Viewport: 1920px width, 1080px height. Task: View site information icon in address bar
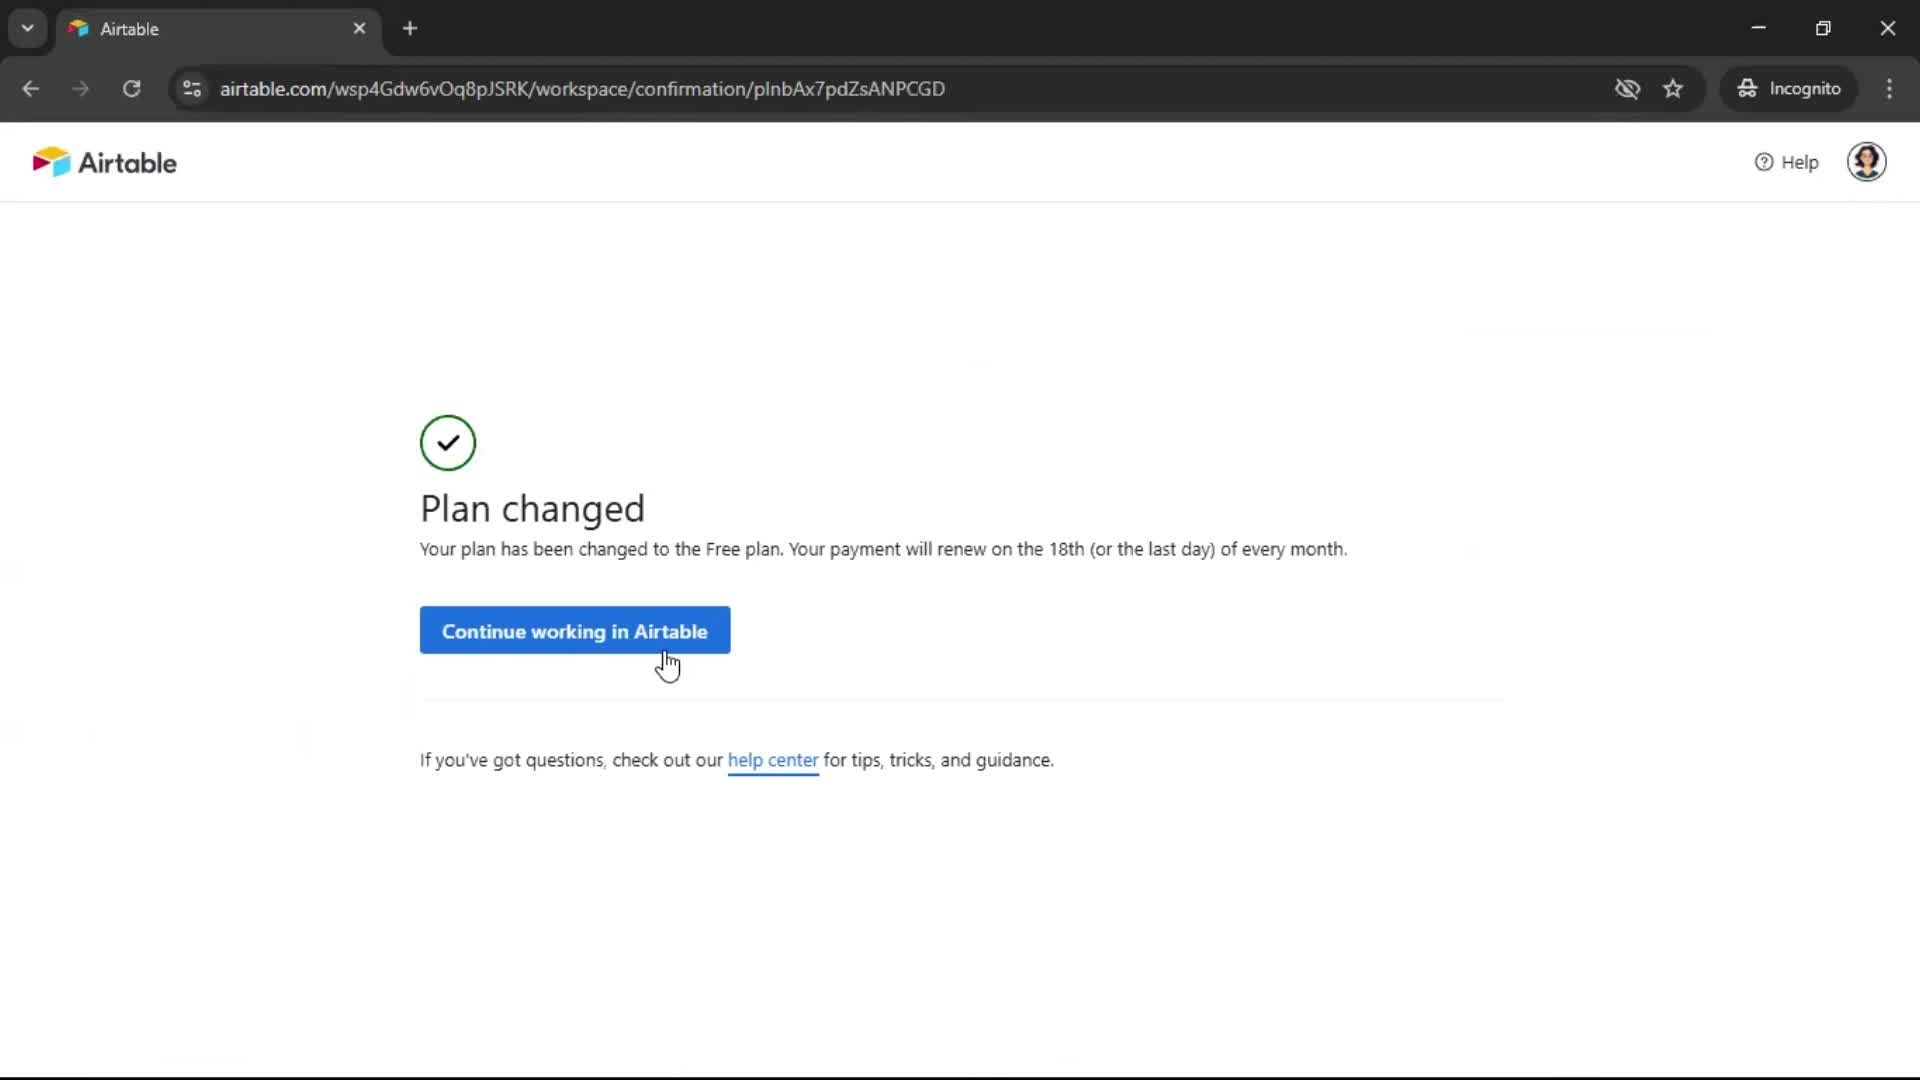[x=192, y=89]
